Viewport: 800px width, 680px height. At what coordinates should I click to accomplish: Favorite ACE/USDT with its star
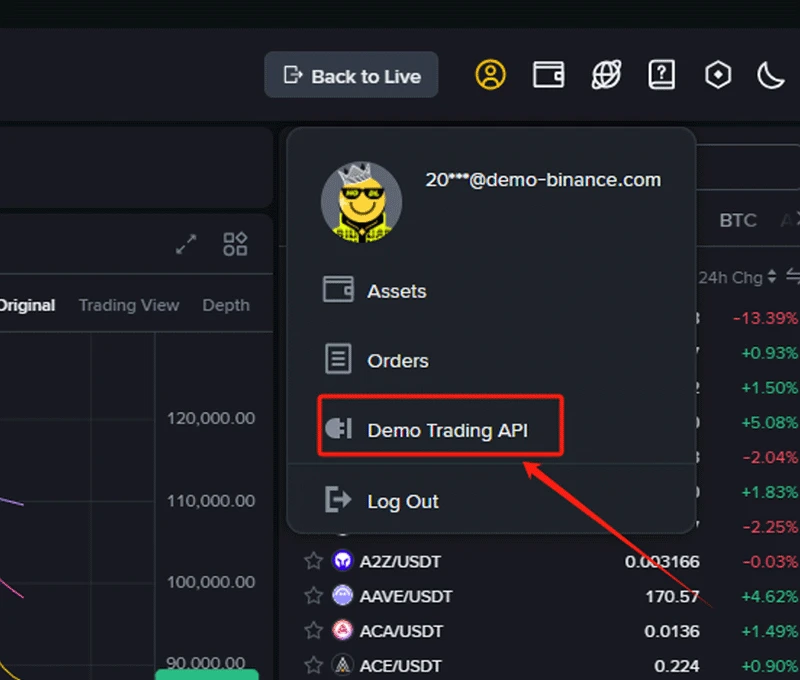coord(313,665)
